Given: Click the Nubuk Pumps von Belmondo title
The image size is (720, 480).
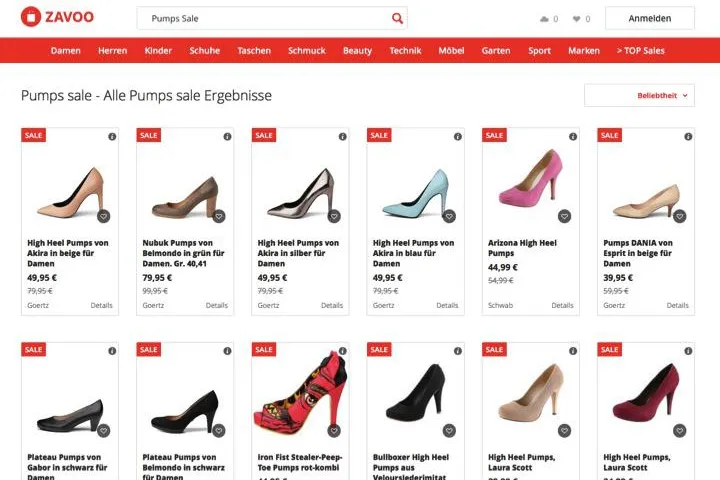Looking at the screenshot, I should (183, 253).
